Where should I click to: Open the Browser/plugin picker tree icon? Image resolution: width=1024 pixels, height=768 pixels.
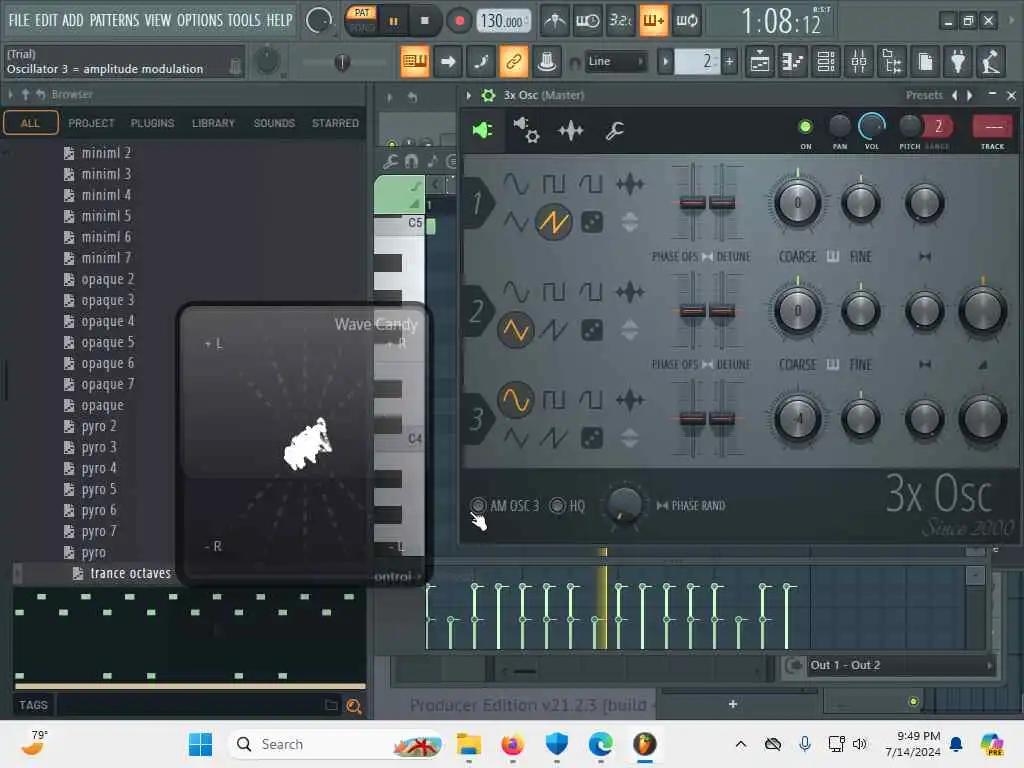pos(892,62)
